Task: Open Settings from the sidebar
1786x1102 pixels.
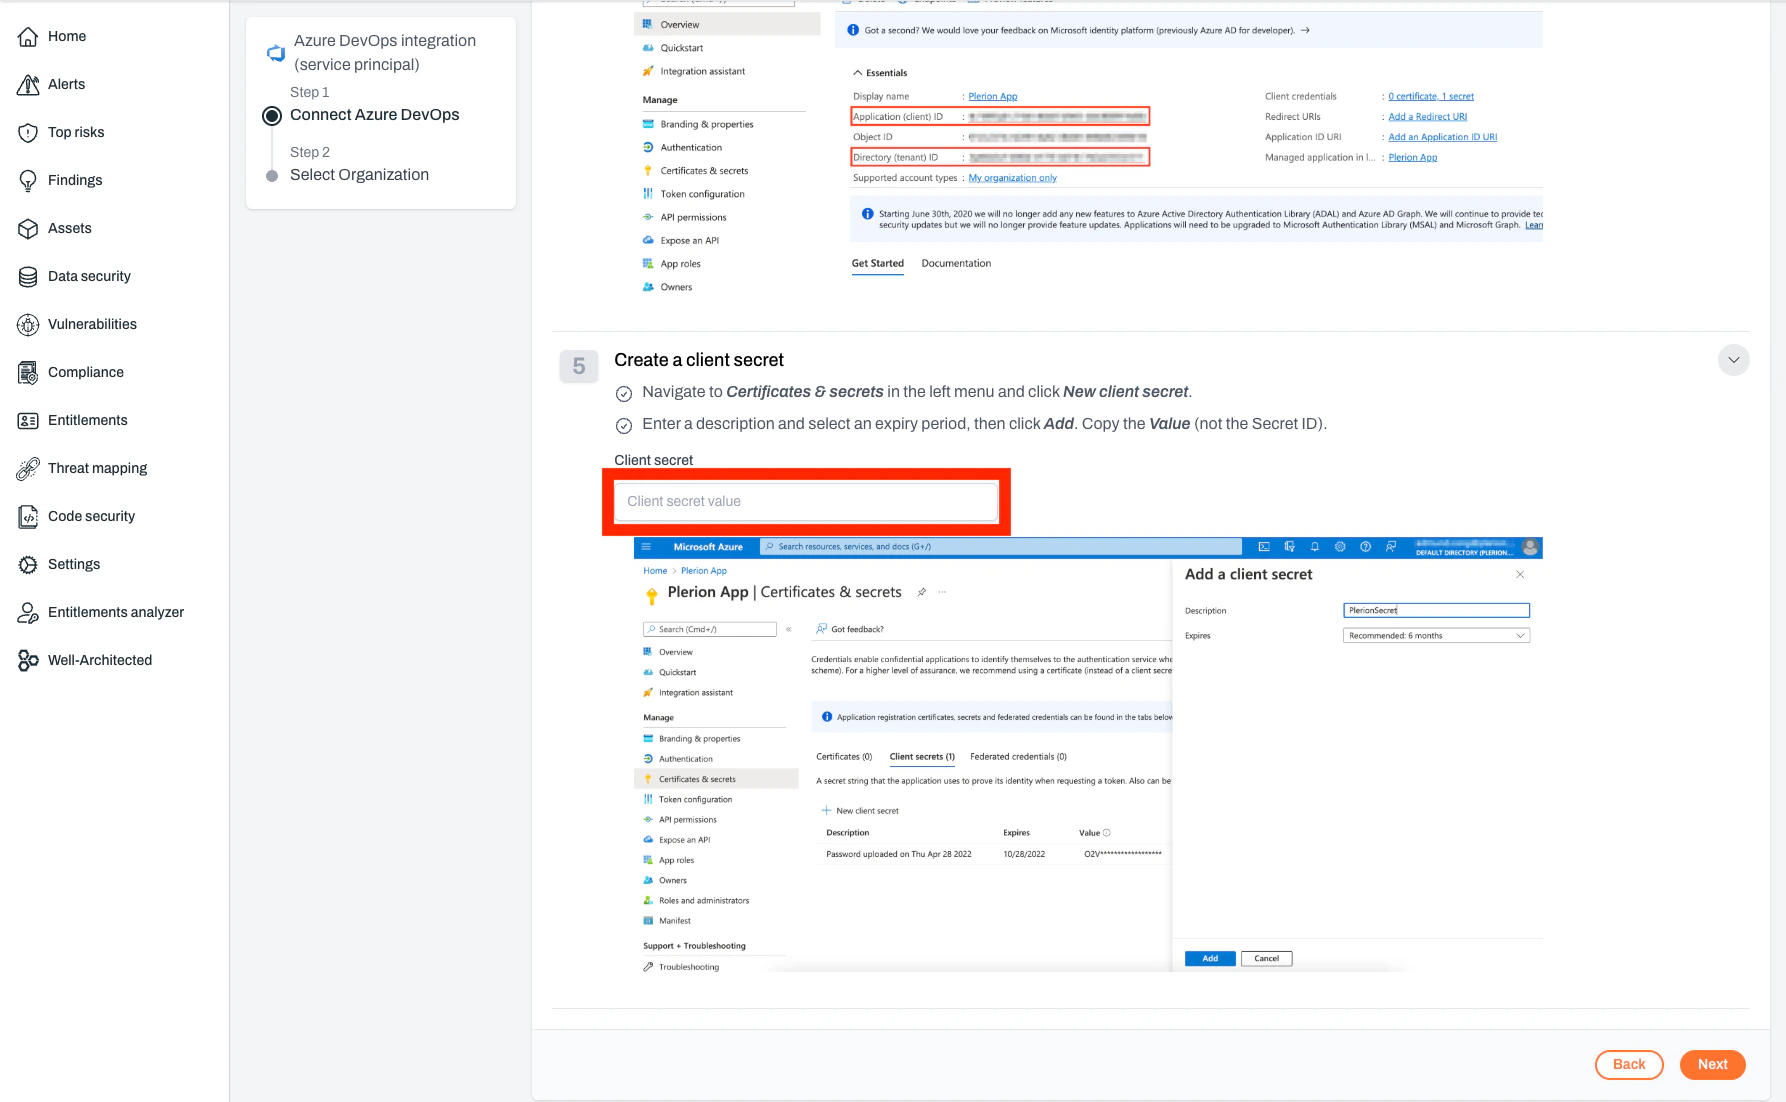Action: point(74,564)
